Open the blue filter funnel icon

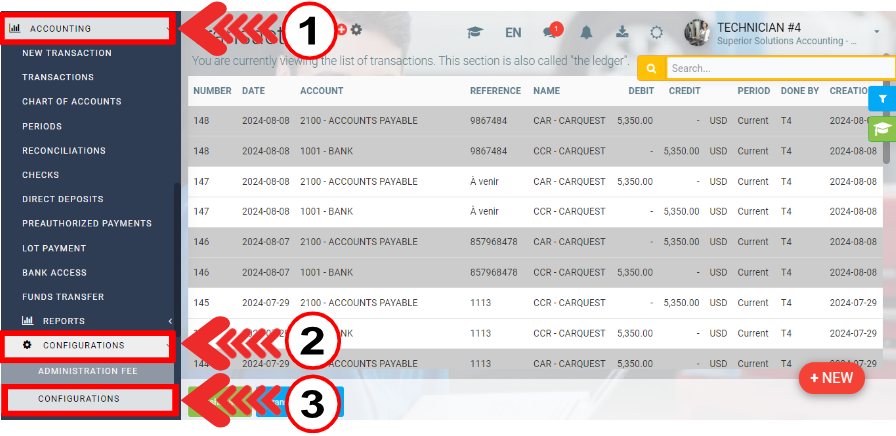click(x=882, y=99)
